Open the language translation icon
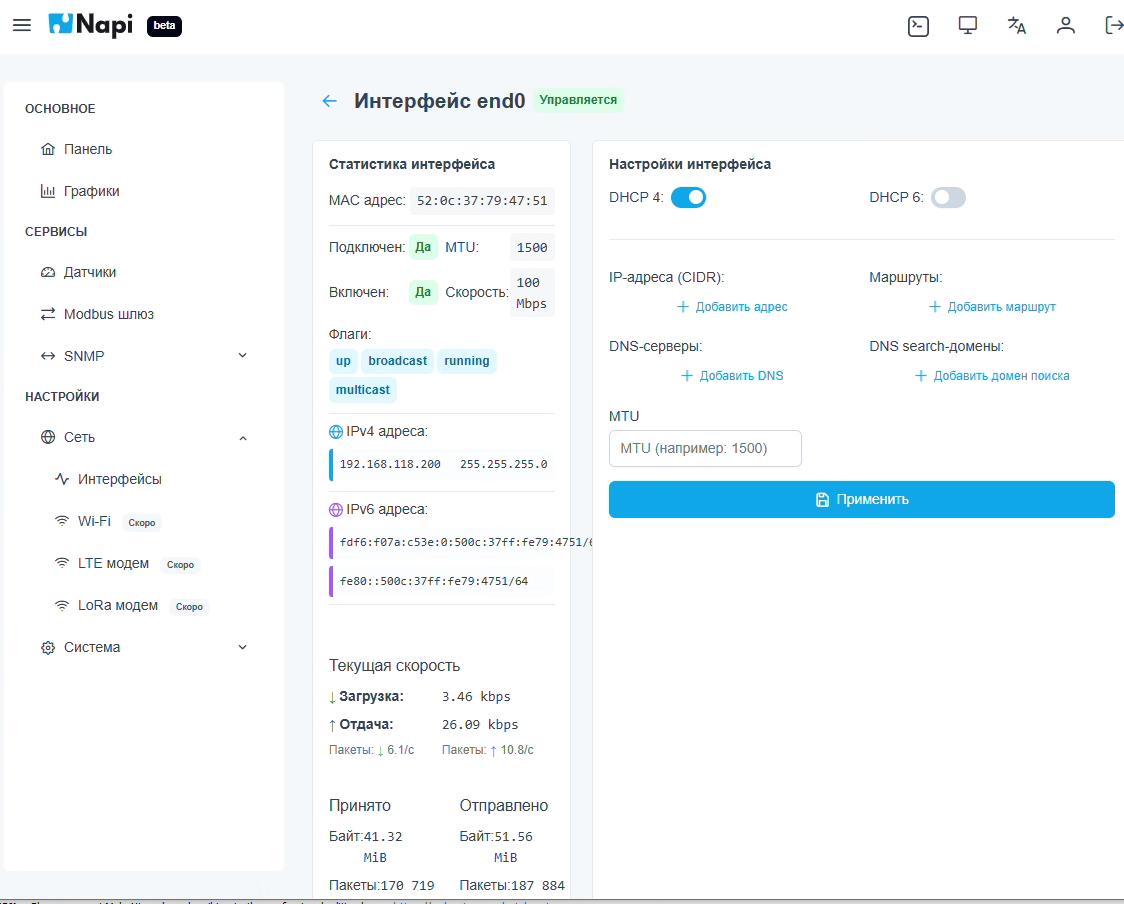1124x904 pixels. [x=1016, y=26]
